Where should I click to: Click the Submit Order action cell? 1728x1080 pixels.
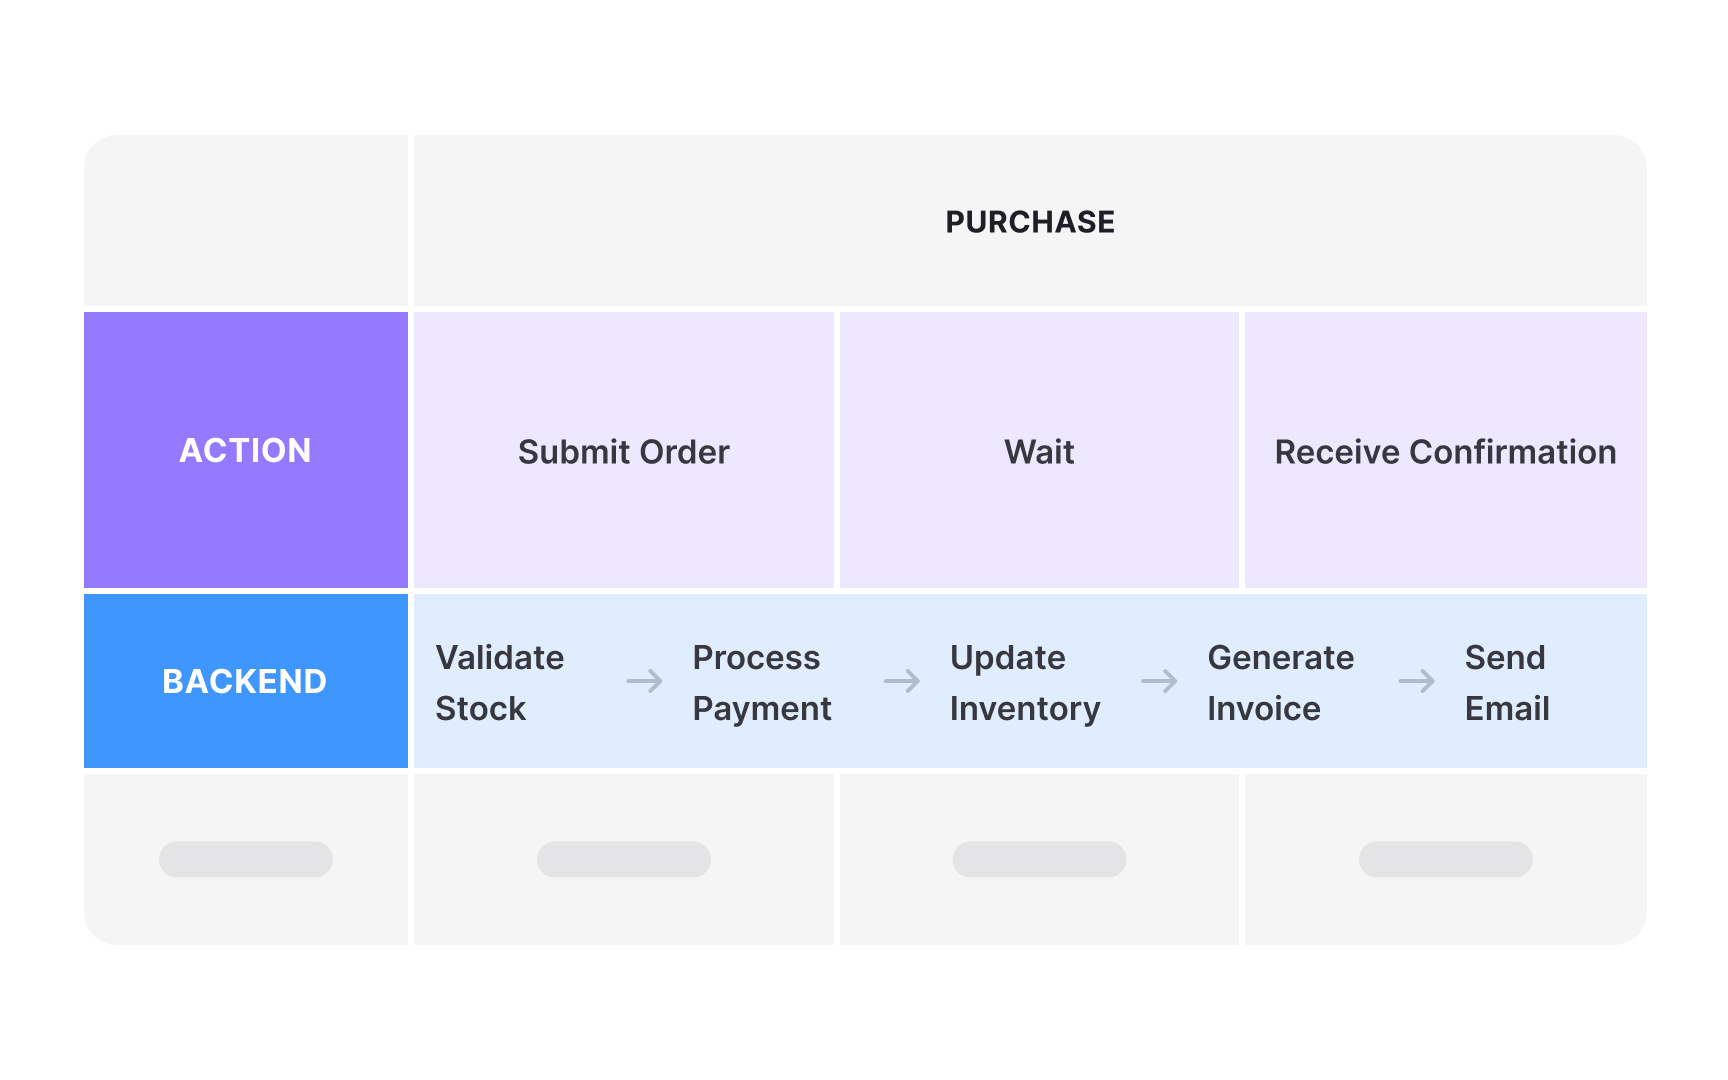(624, 451)
